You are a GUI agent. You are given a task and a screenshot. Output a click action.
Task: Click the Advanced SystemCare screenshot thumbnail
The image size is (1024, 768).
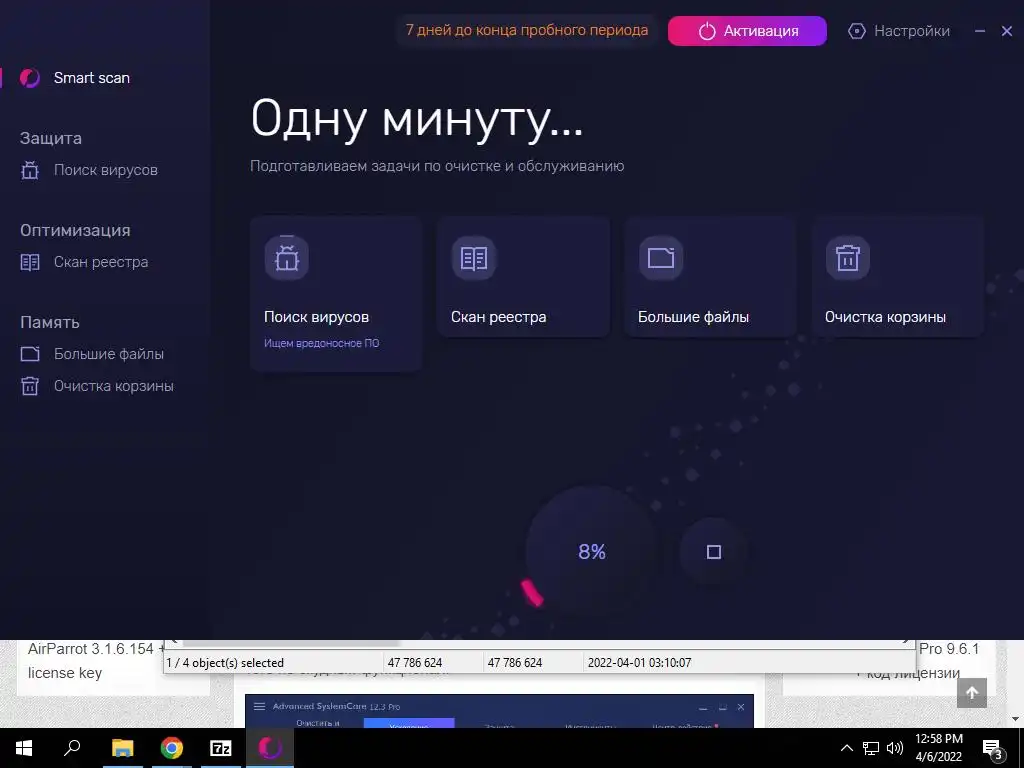tap(500, 711)
